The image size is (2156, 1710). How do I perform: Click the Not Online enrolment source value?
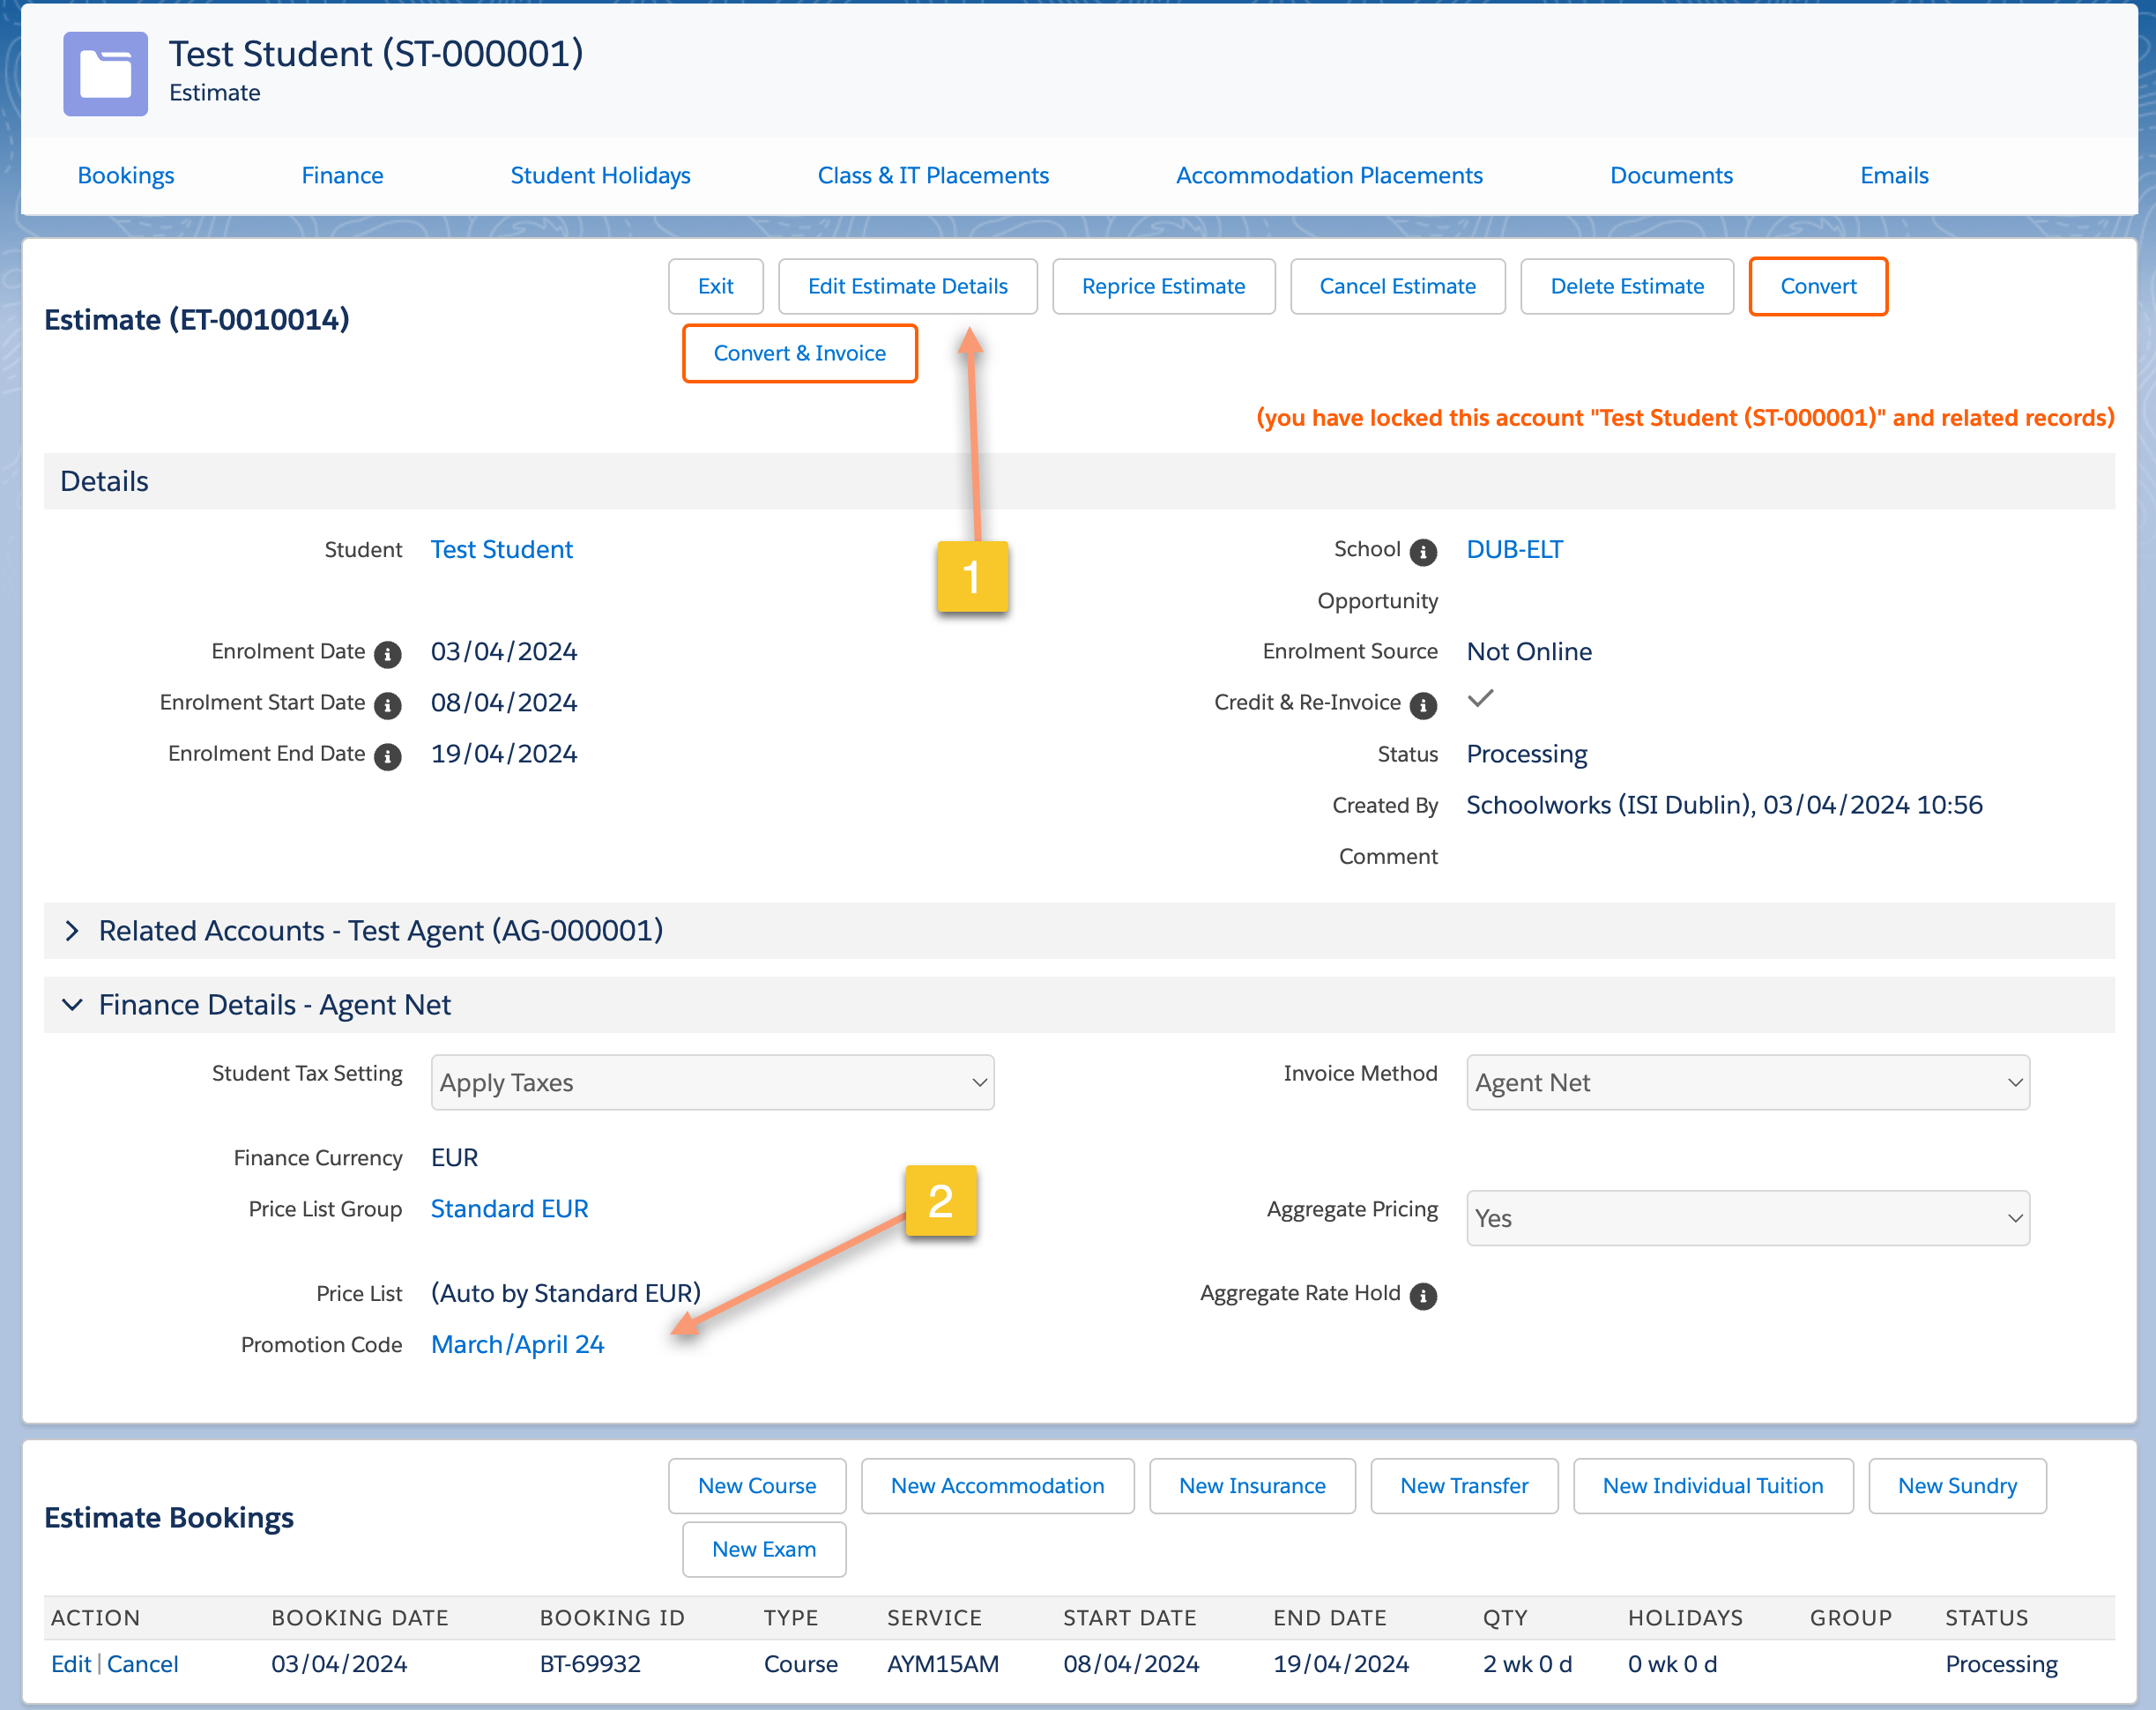(x=1529, y=652)
